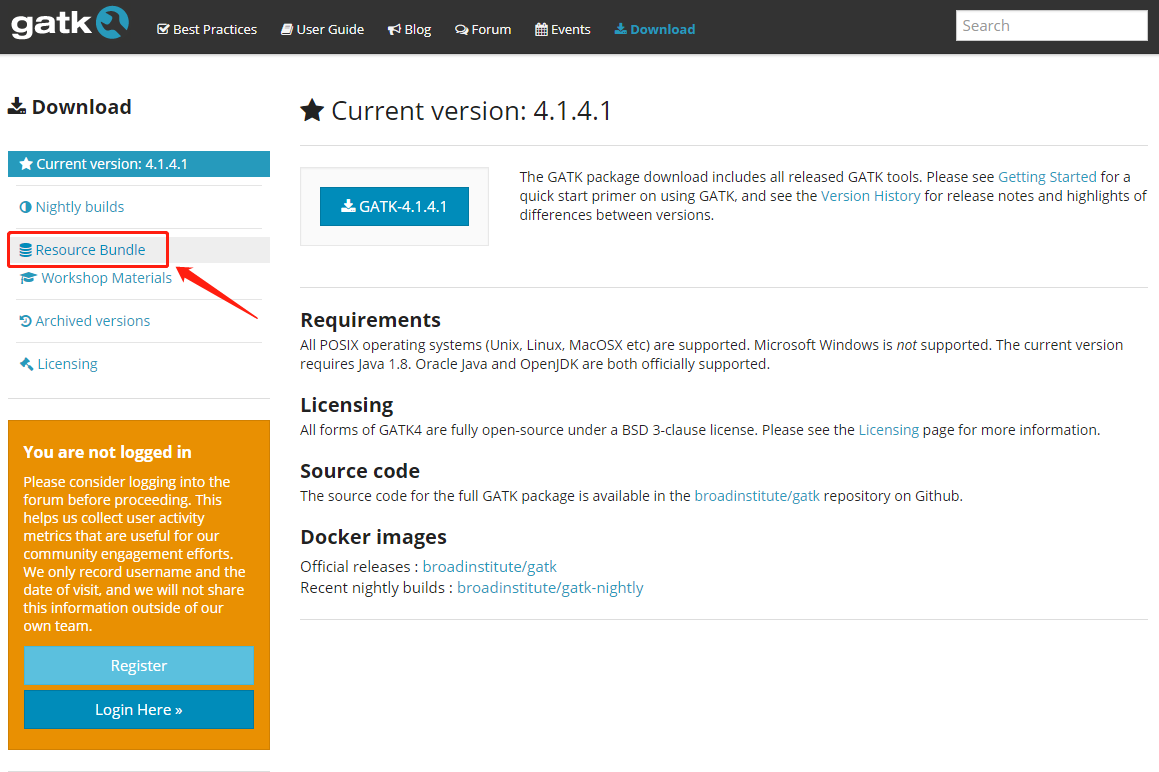
Task: Click the GATK-4.1.4.1 download button
Action: coord(394,206)
